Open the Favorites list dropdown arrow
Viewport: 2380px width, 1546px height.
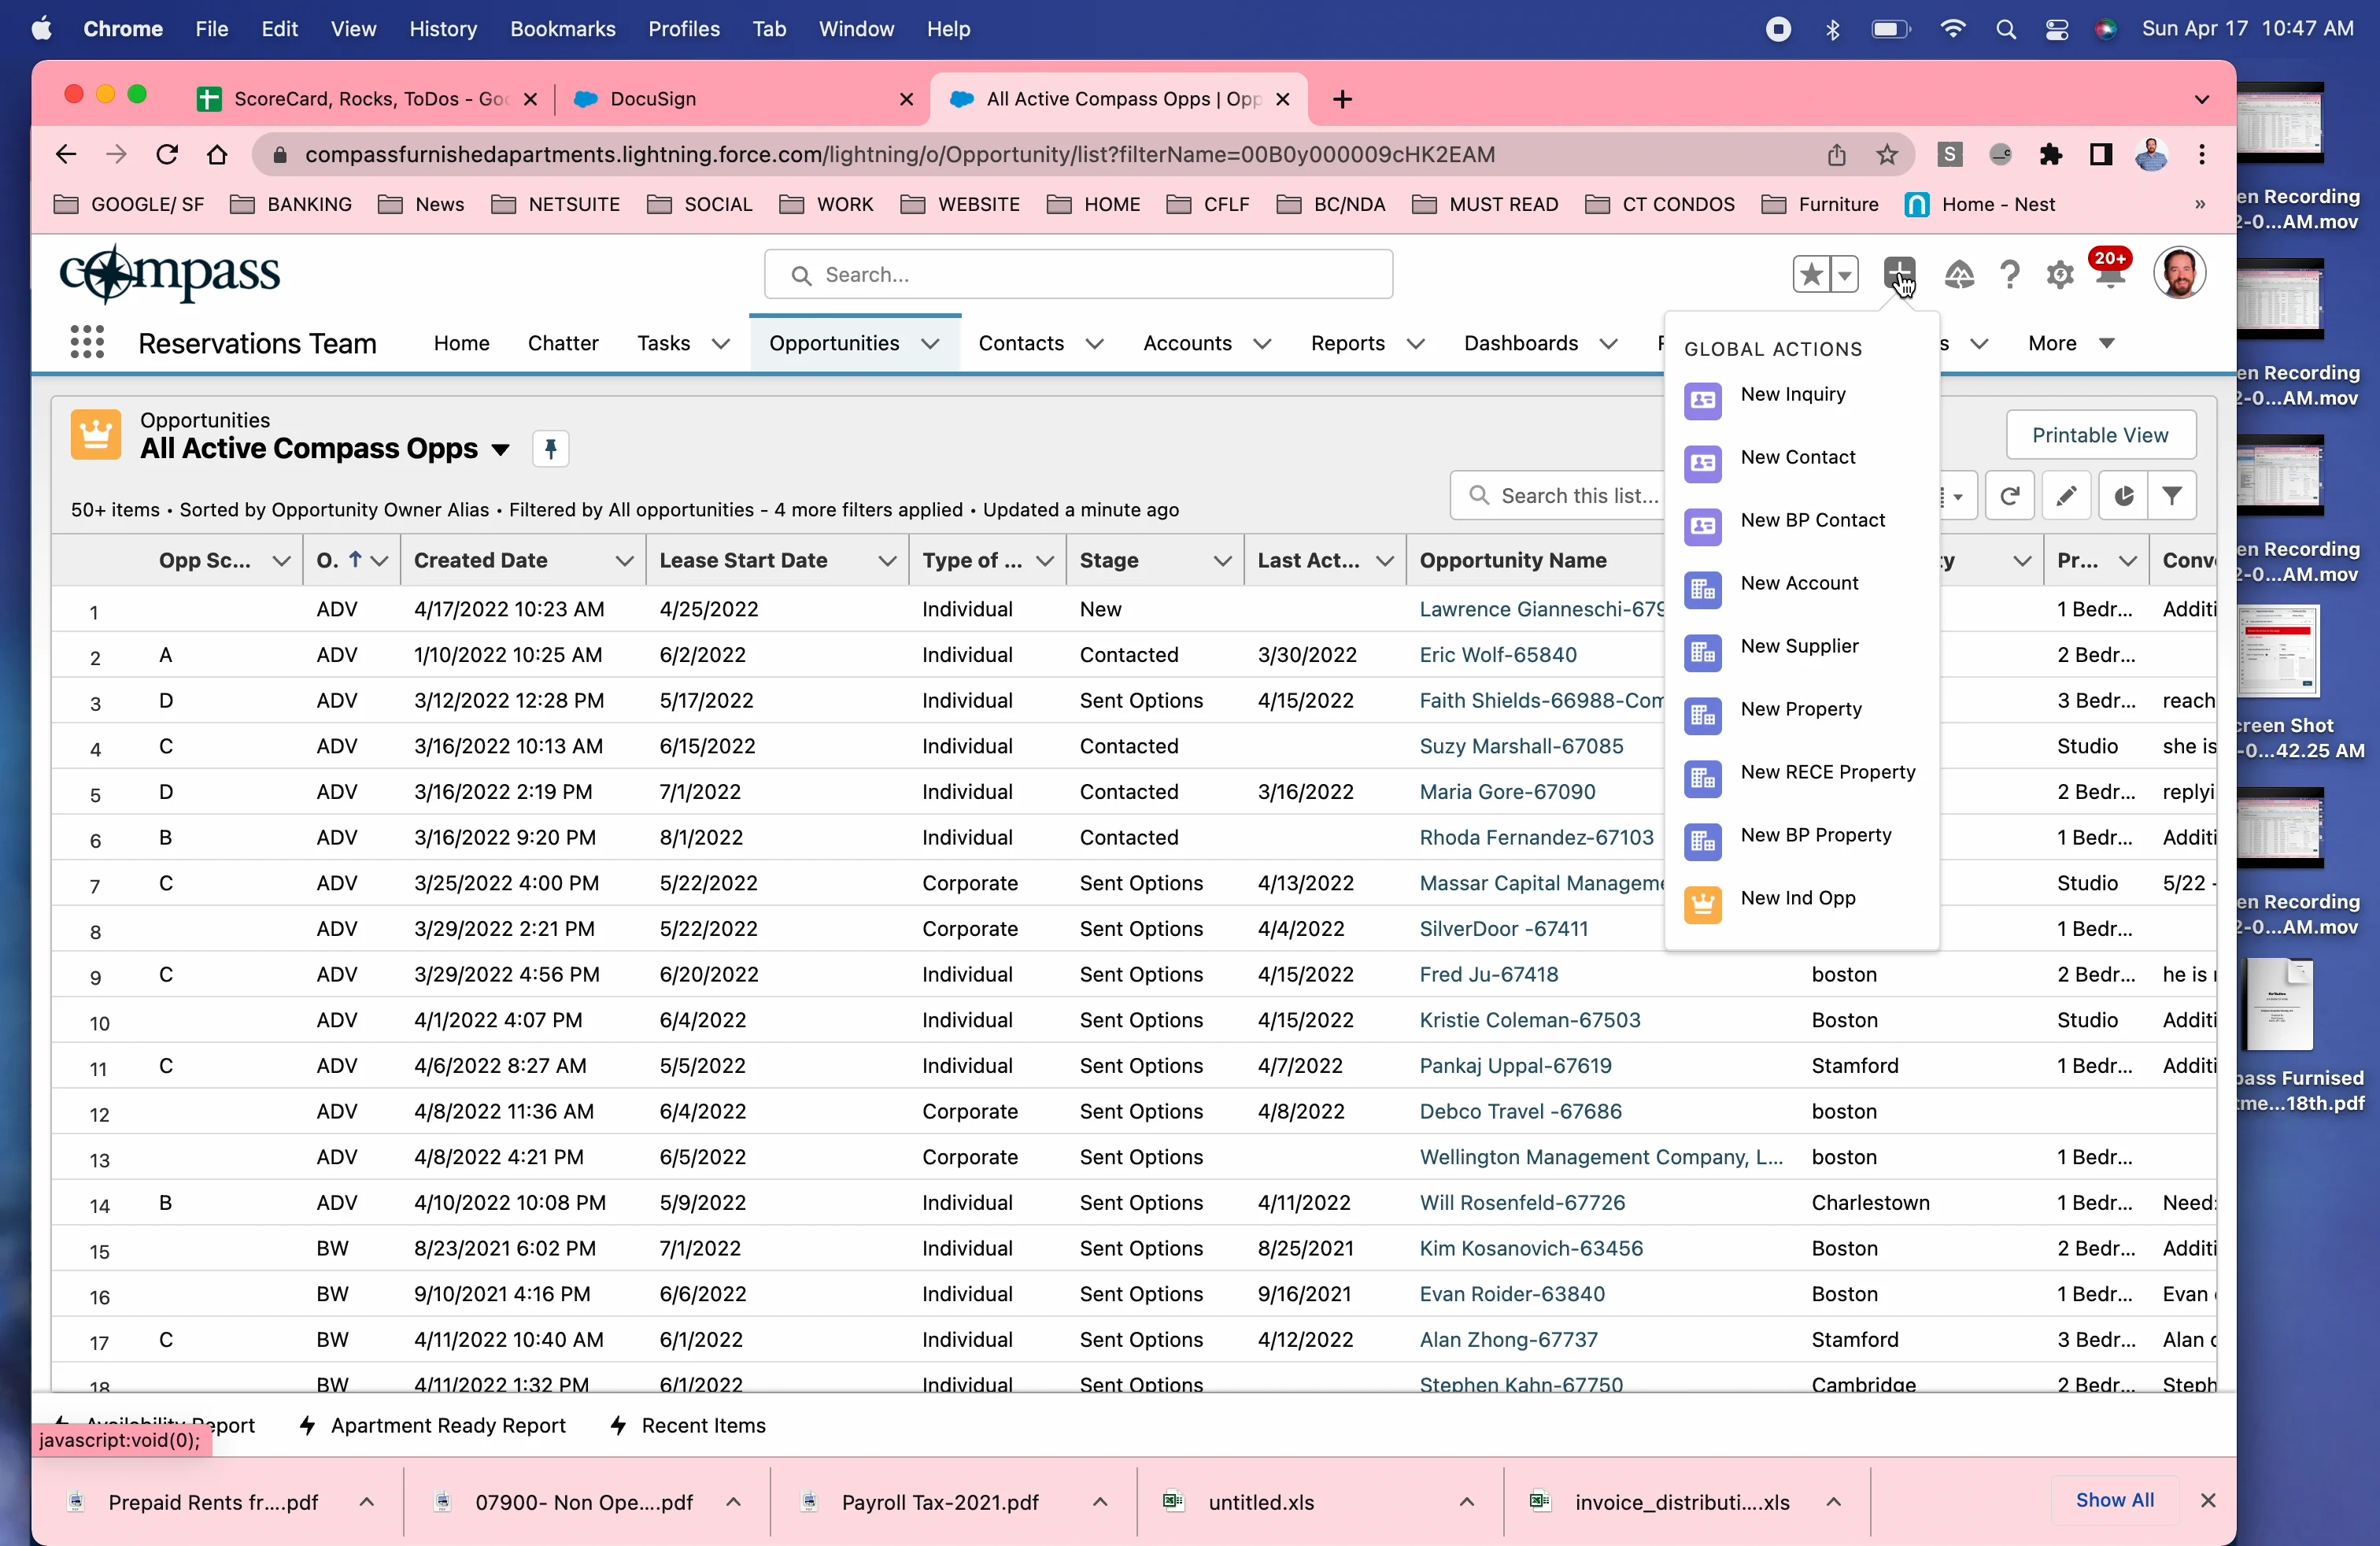1845,274
